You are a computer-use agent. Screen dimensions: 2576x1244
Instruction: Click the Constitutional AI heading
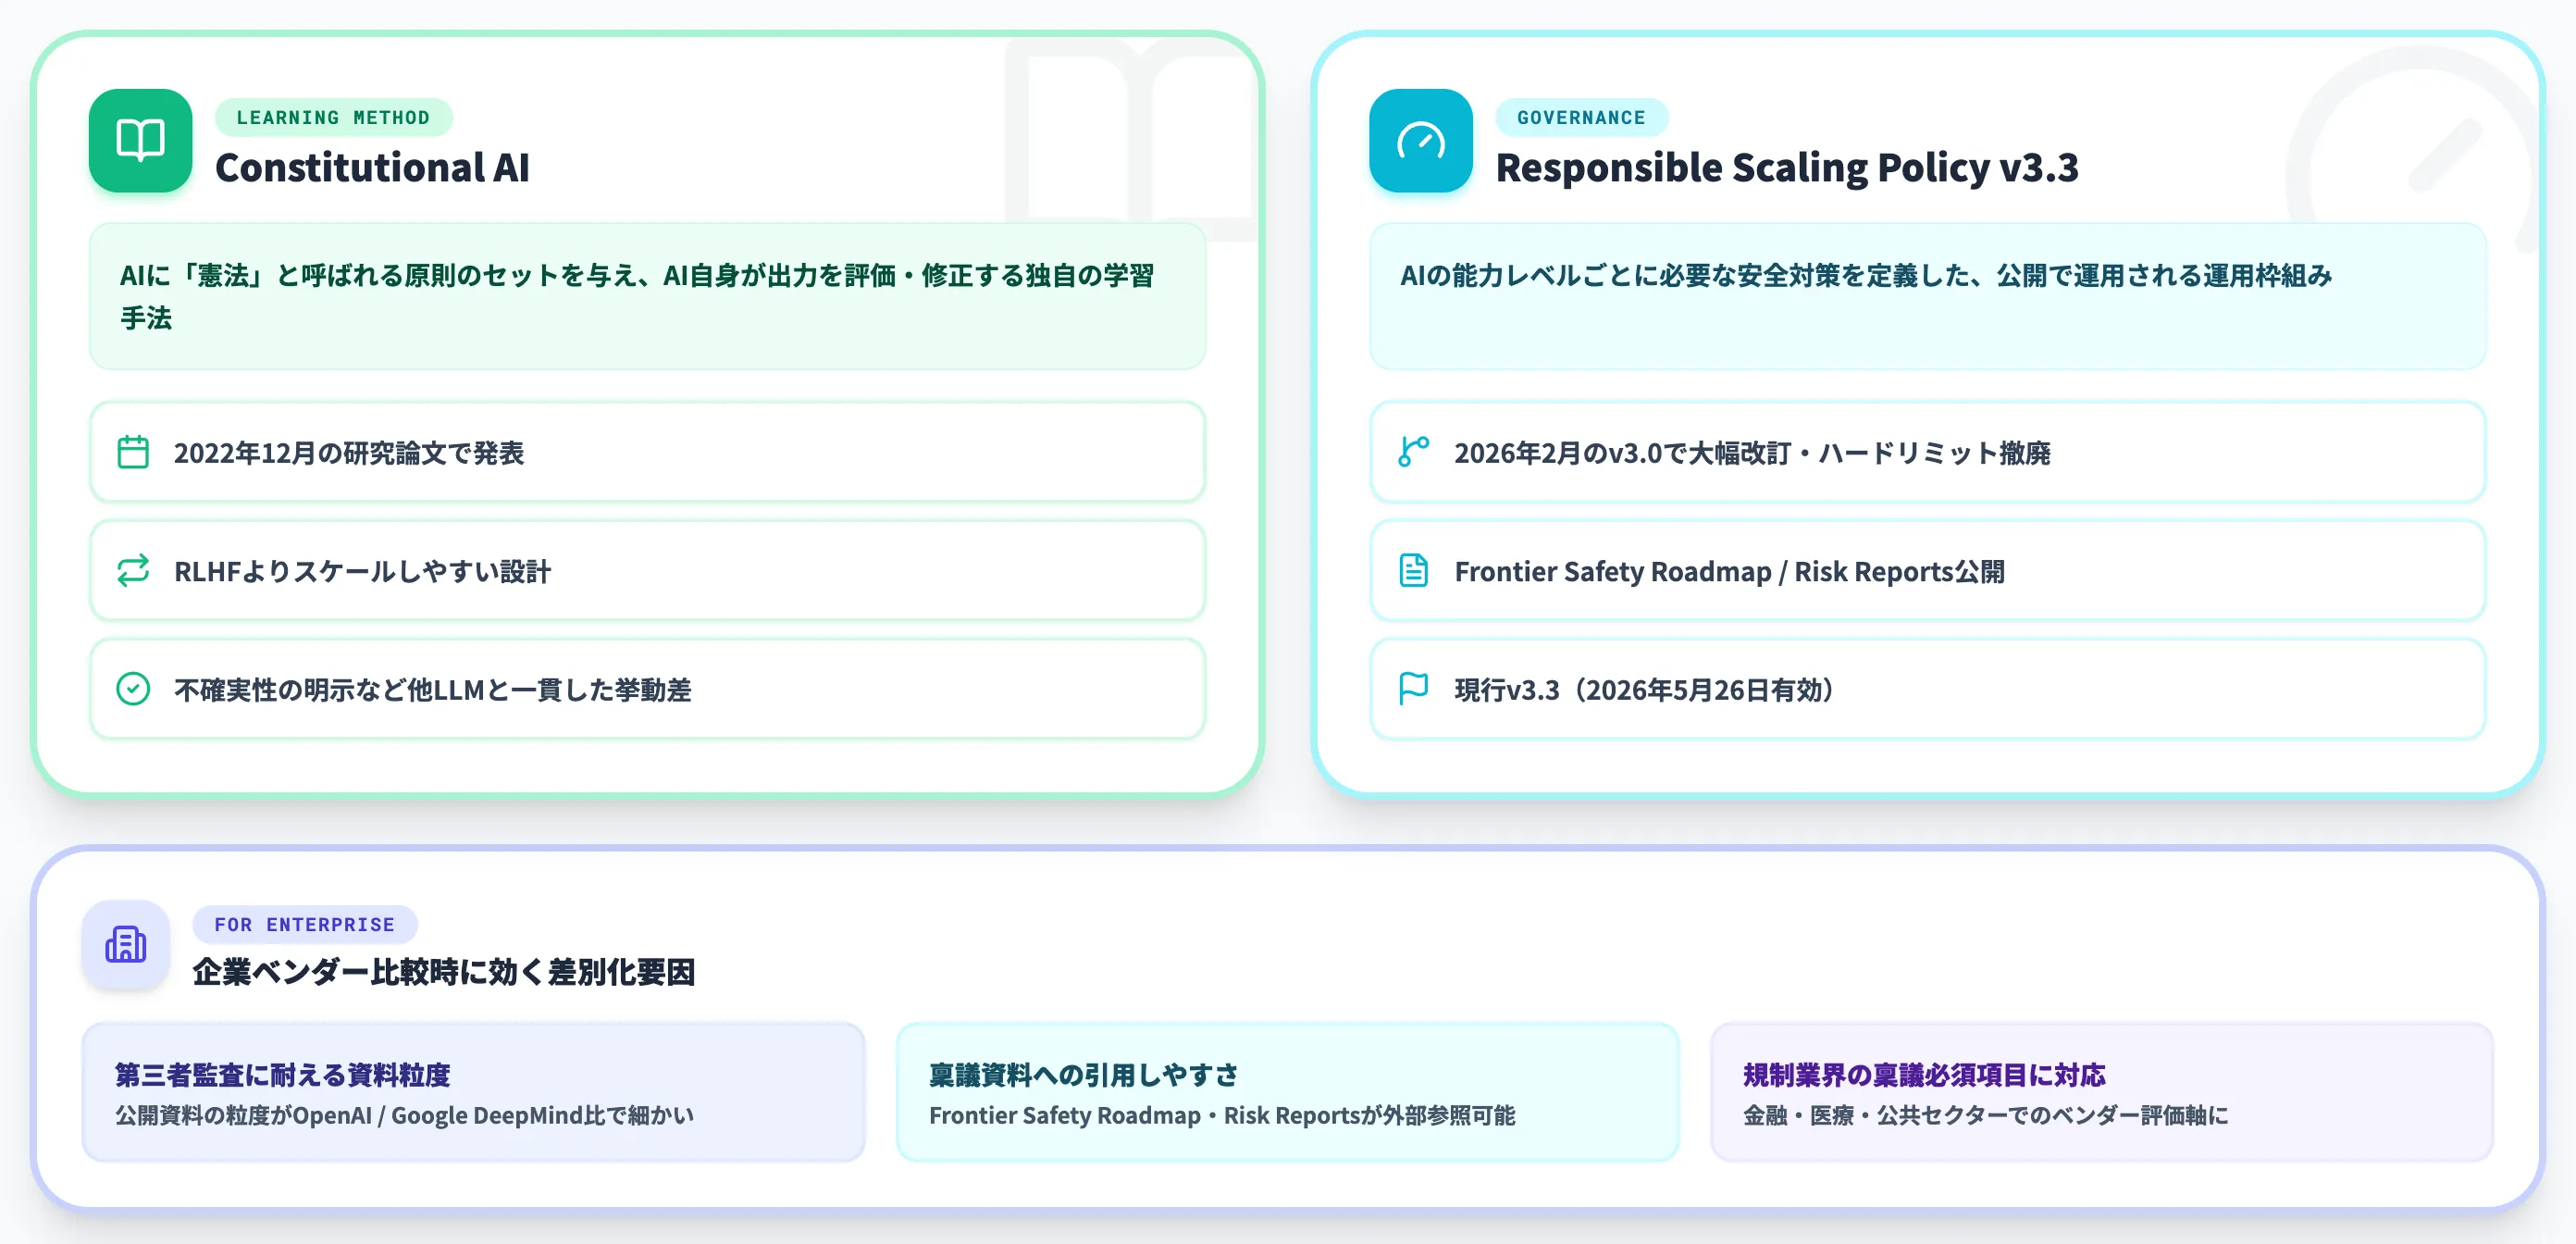click(x=372, y=167)
